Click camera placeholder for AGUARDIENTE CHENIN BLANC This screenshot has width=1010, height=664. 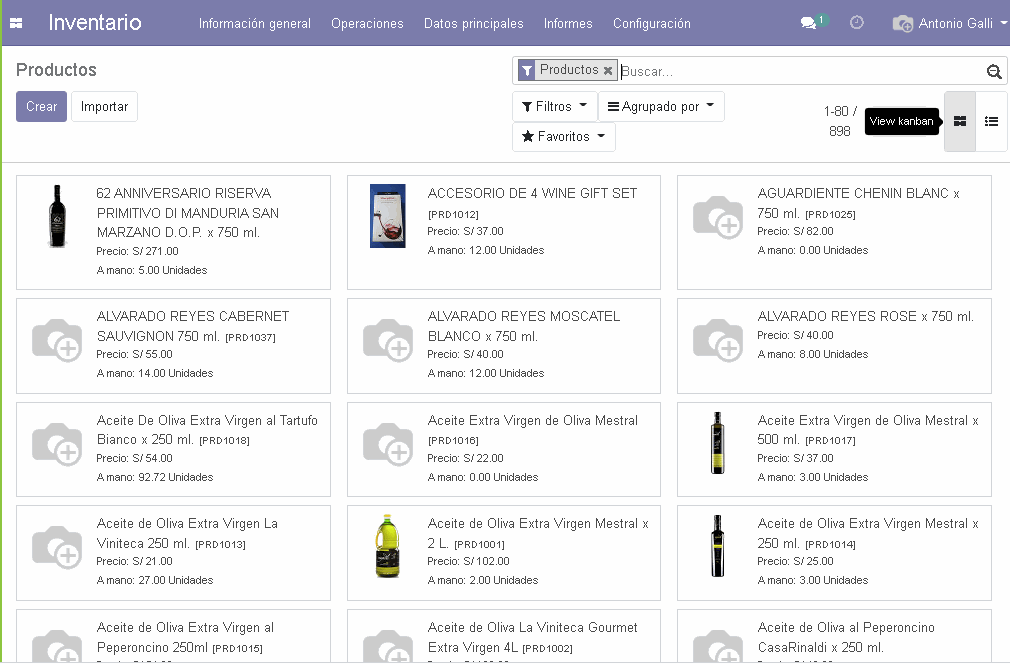[x=717, y=216]
